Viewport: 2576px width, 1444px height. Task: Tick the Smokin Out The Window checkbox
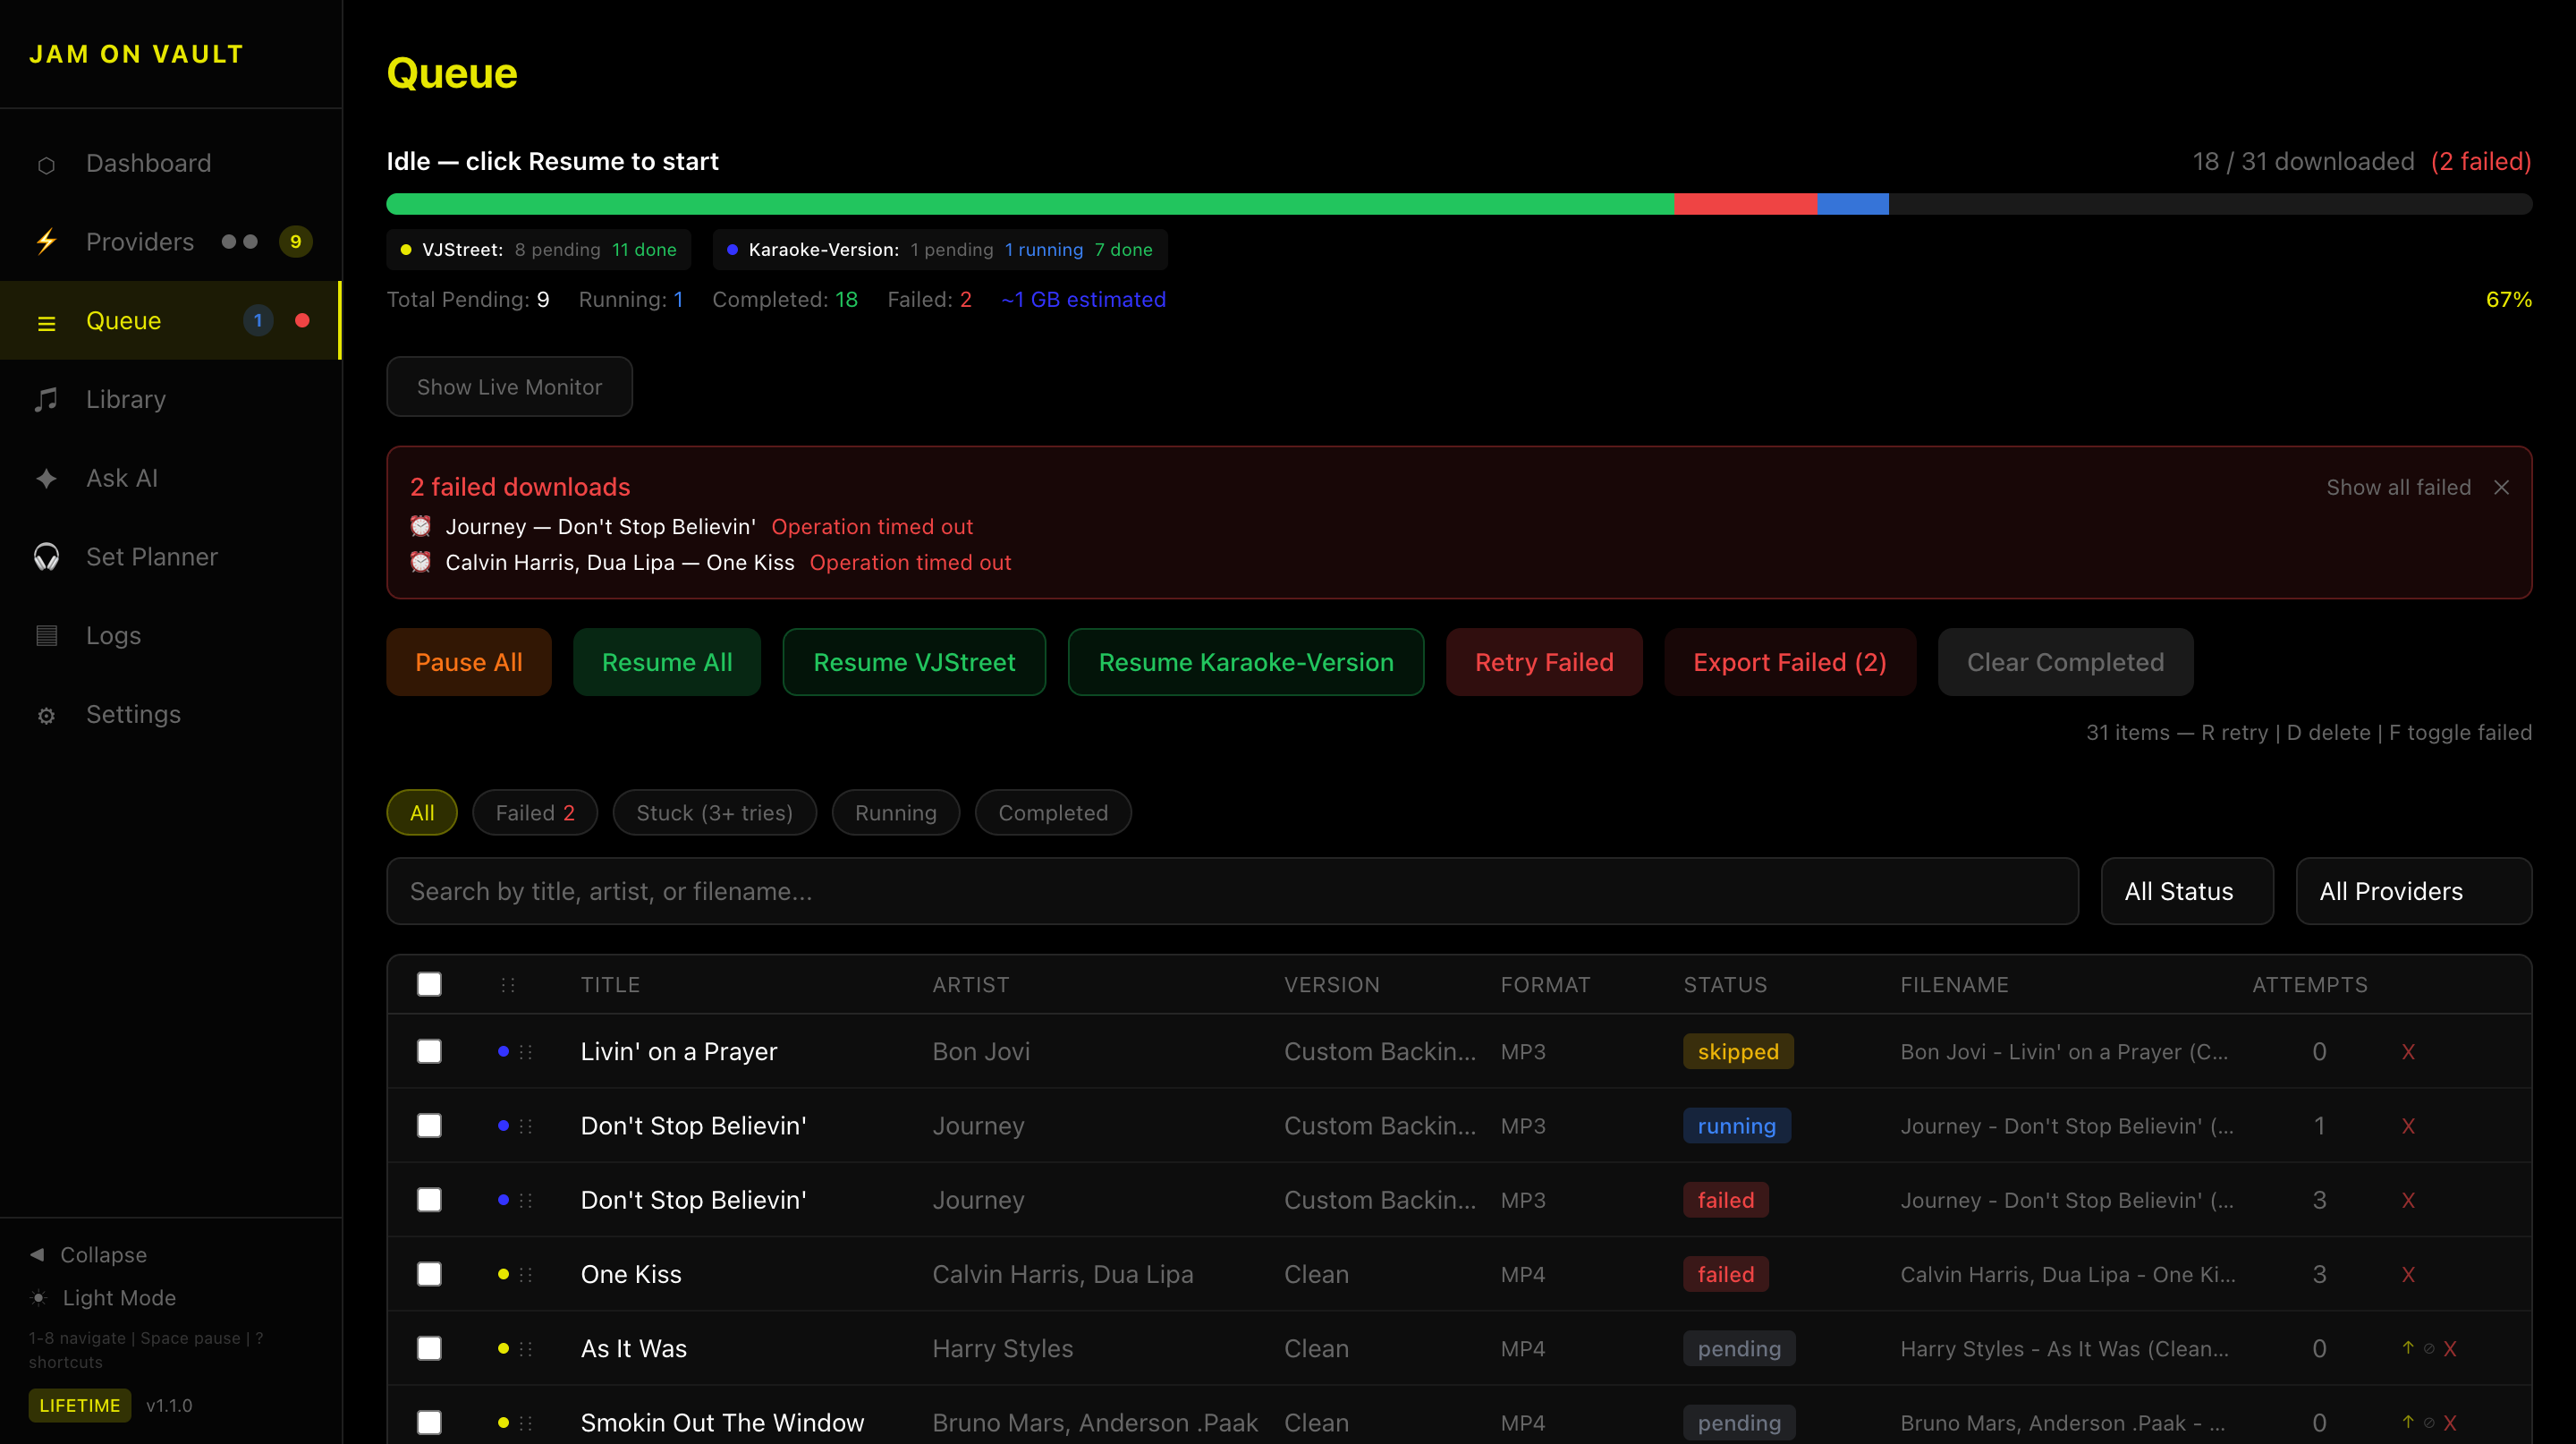tap(429, 1422)
